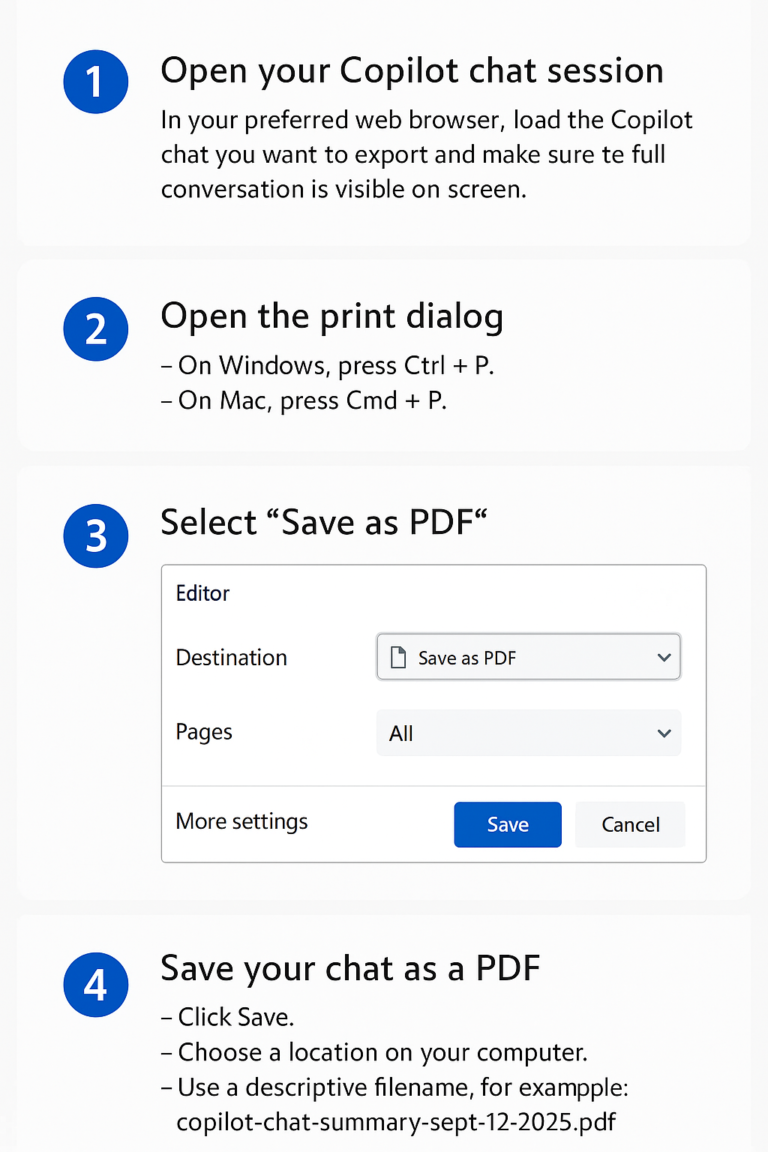768x1152 pixels.
Task: Click the Destination label
Action: click(231, 658)
